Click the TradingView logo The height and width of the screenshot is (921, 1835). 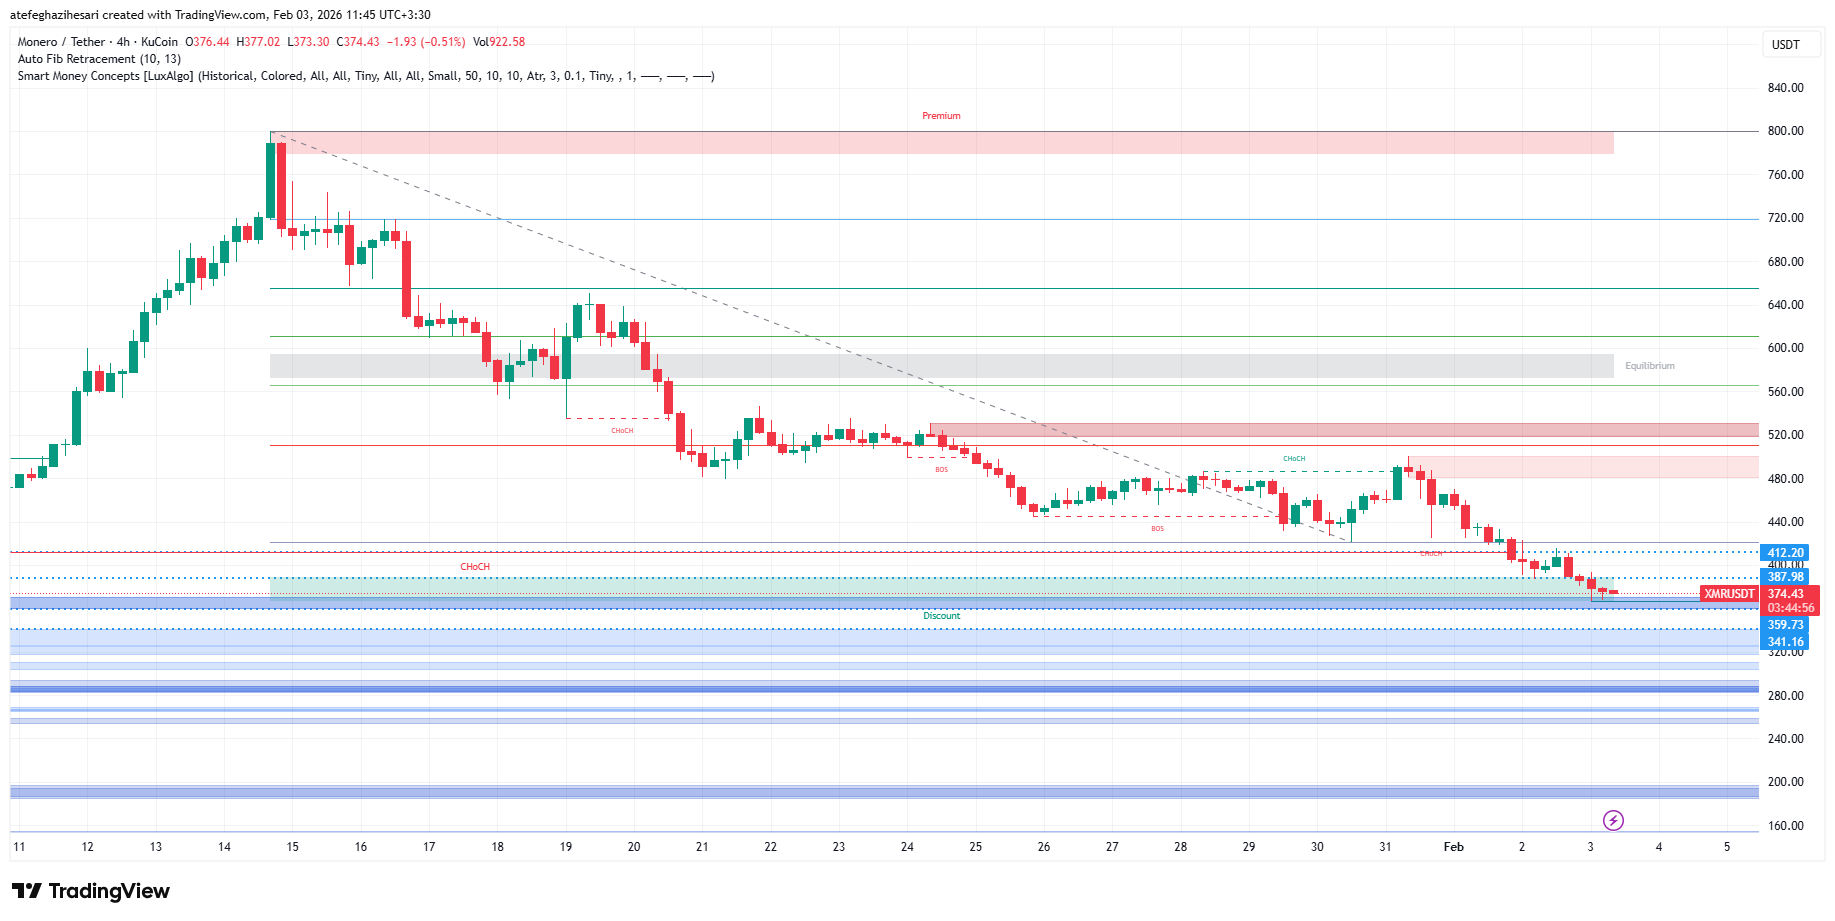[91, 891]
